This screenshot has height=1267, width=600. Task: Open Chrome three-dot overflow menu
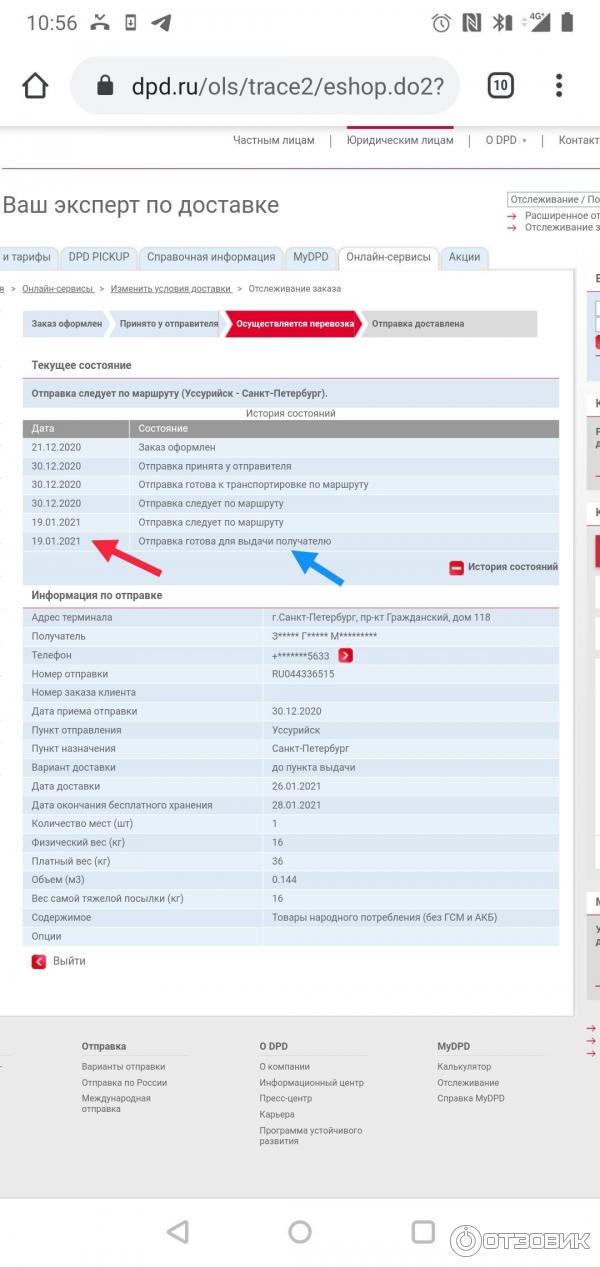[560, 86]
